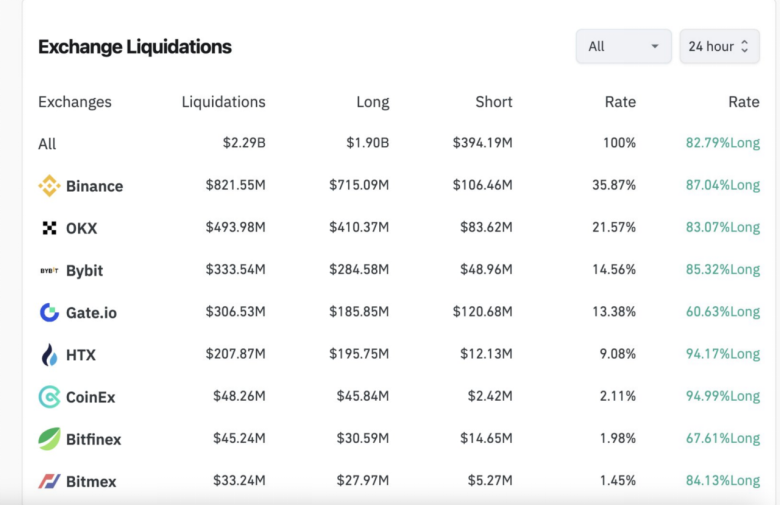
Task: Click the OKX logo icon
Action: (49, 228)
